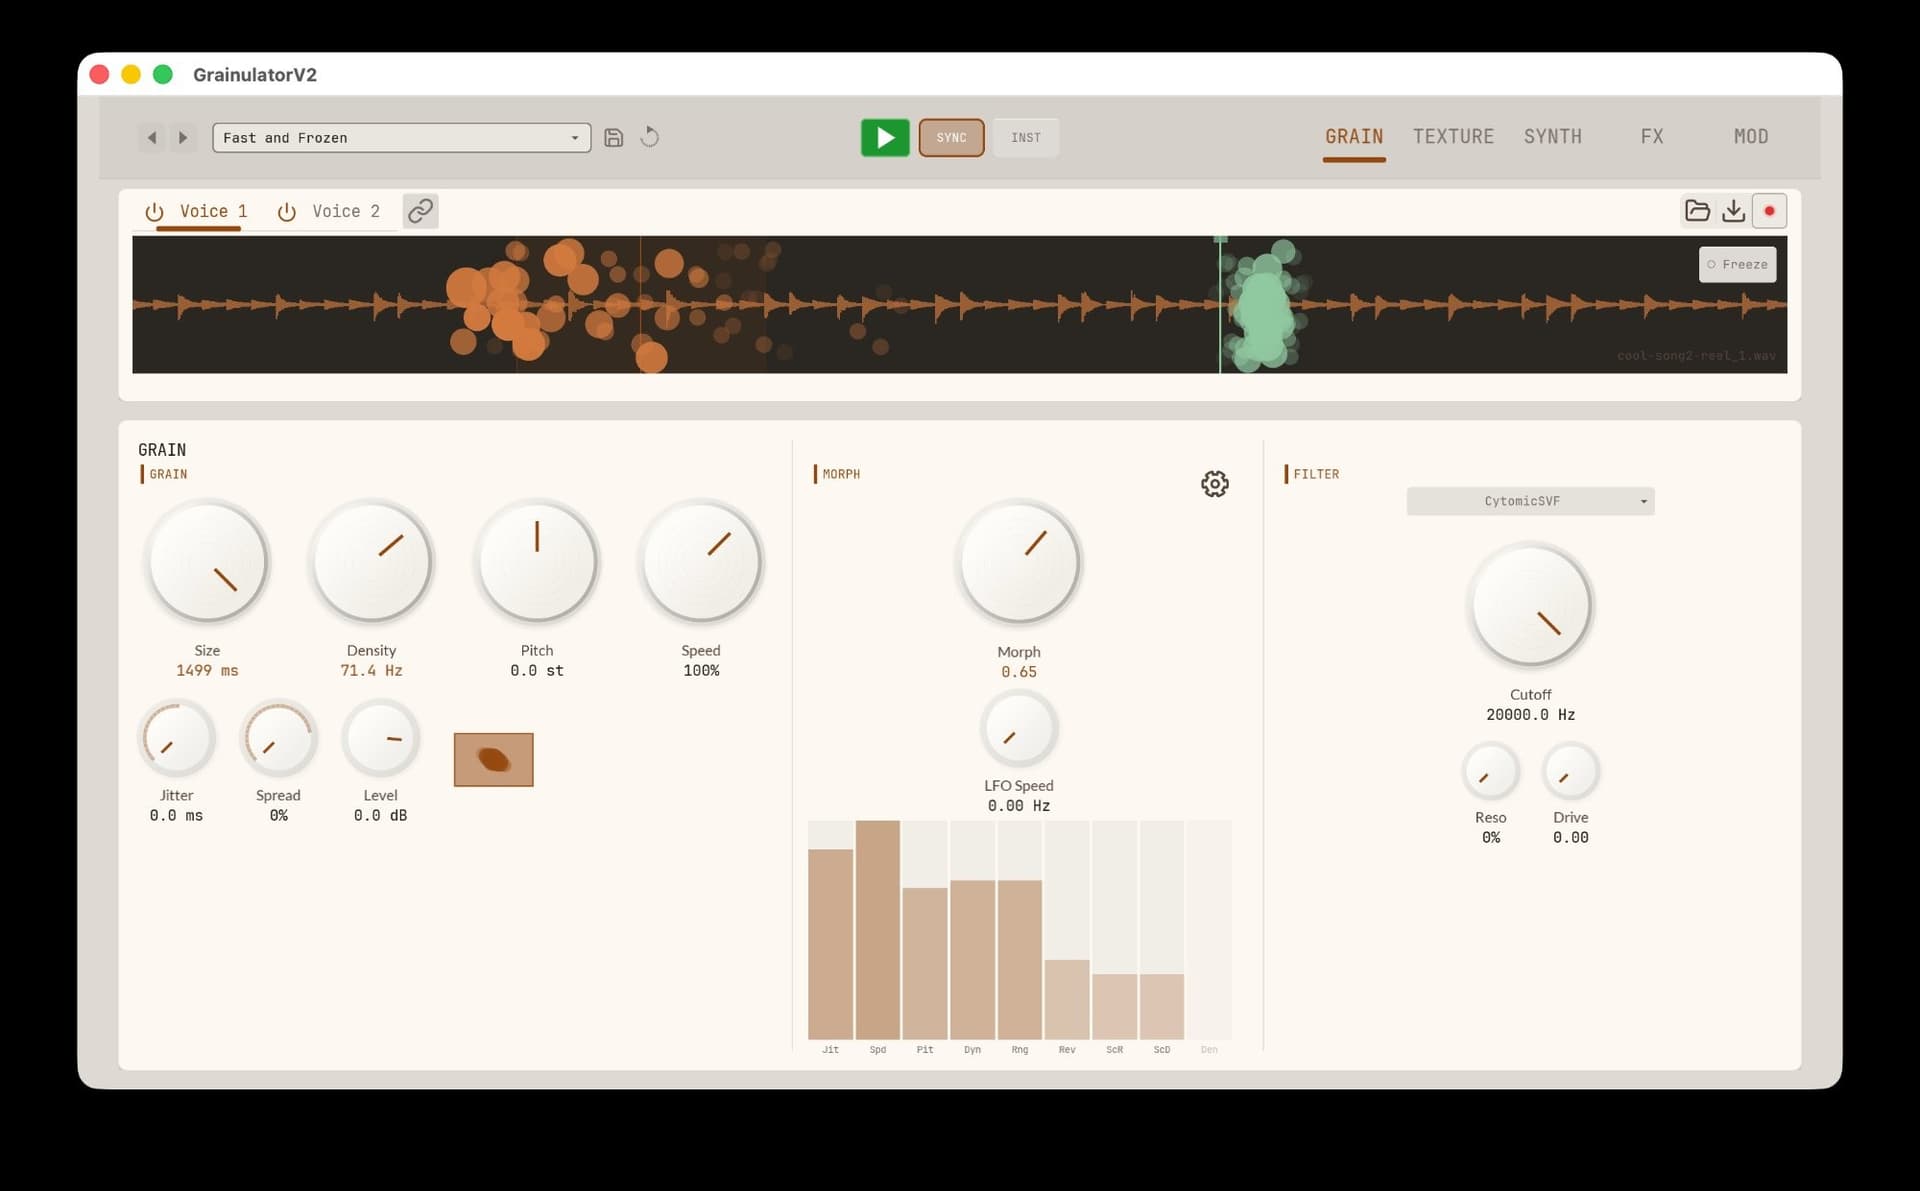
Task: Open the CytomicSVF filter type dropdown
Action: click(x=1529, y=500)
